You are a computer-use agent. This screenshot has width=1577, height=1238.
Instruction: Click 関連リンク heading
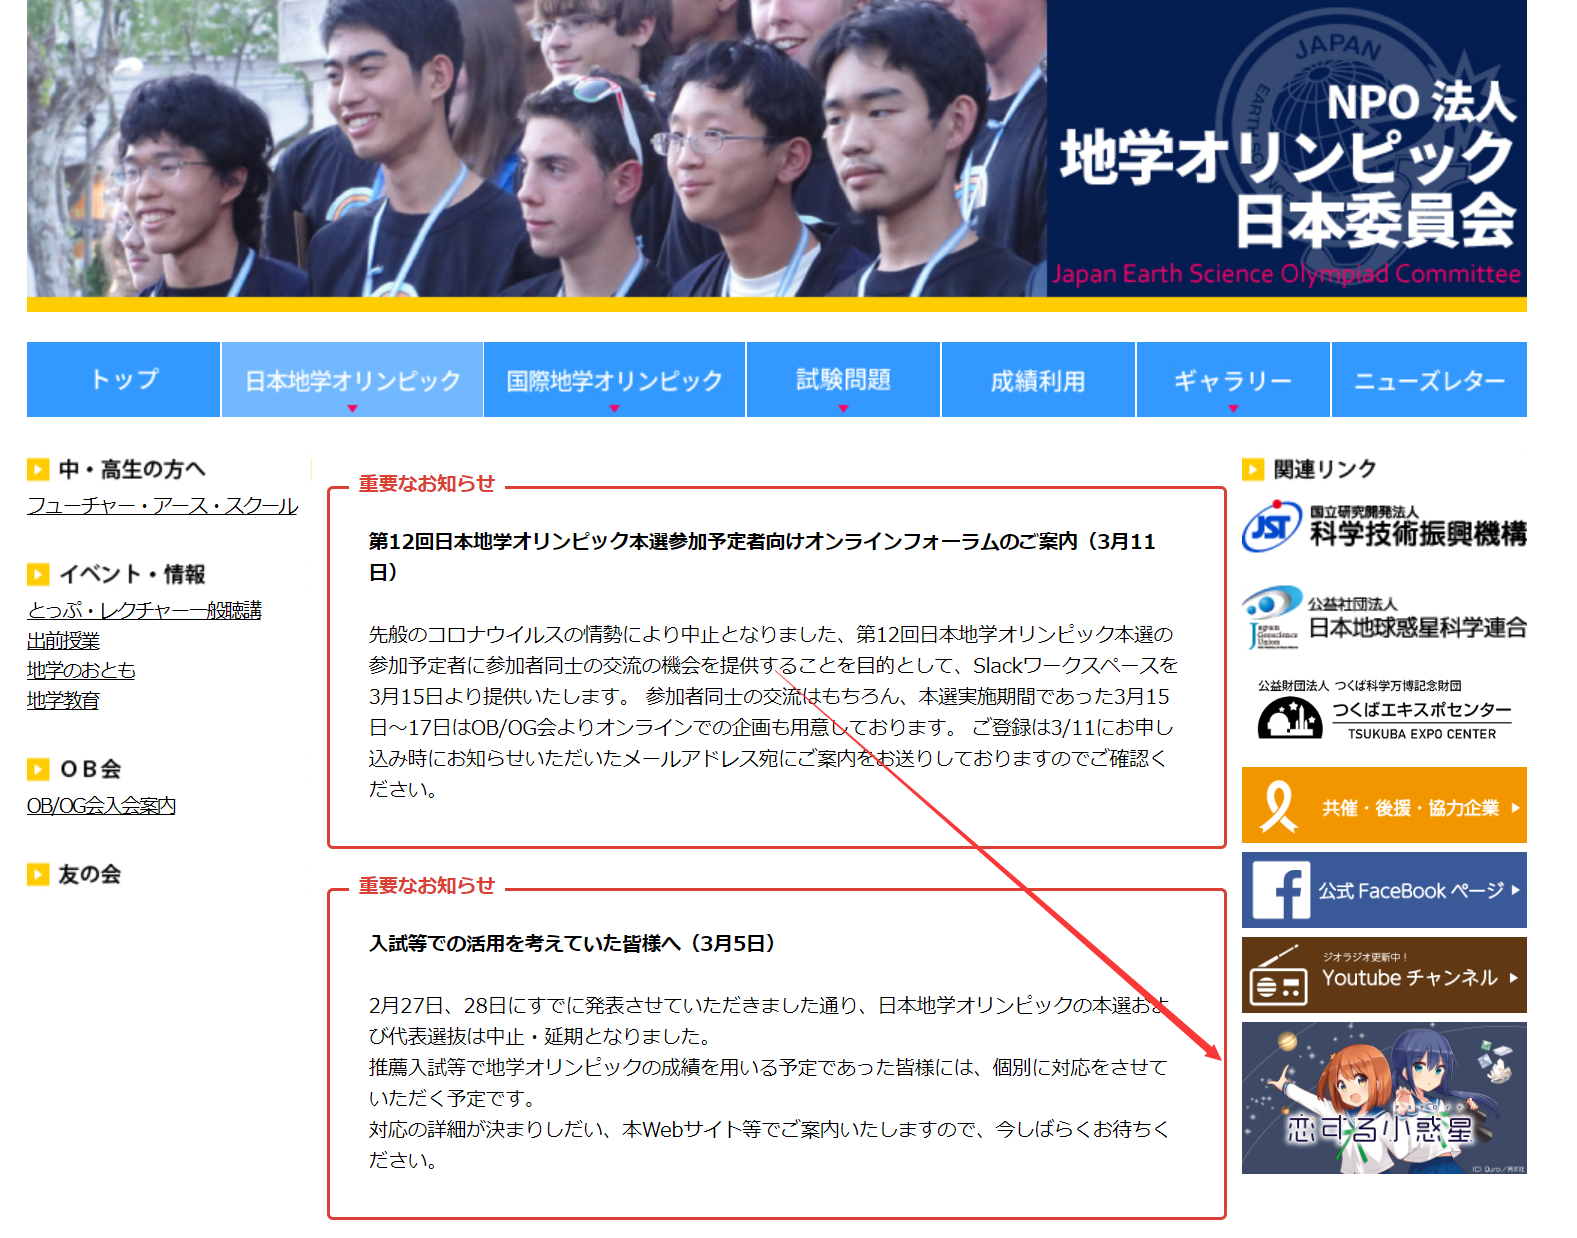click(1325, 469)
